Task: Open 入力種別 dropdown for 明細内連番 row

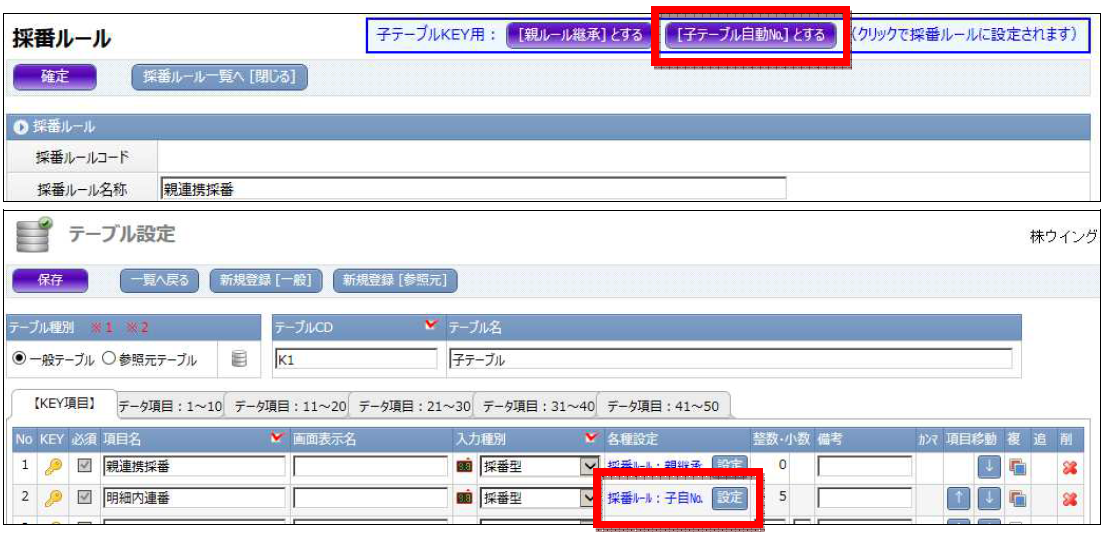Action: (x=588, y=497)
